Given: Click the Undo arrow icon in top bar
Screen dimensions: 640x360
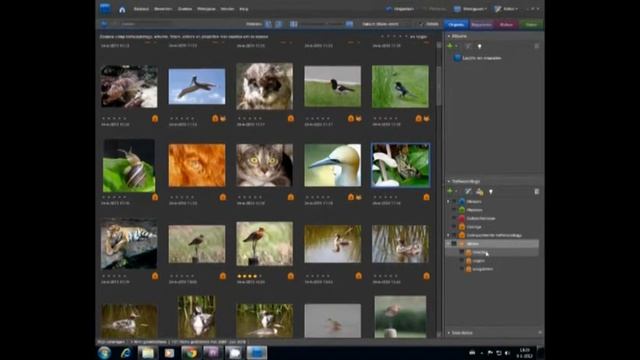Looking at the screenshot, I should (x=389, y=9).
